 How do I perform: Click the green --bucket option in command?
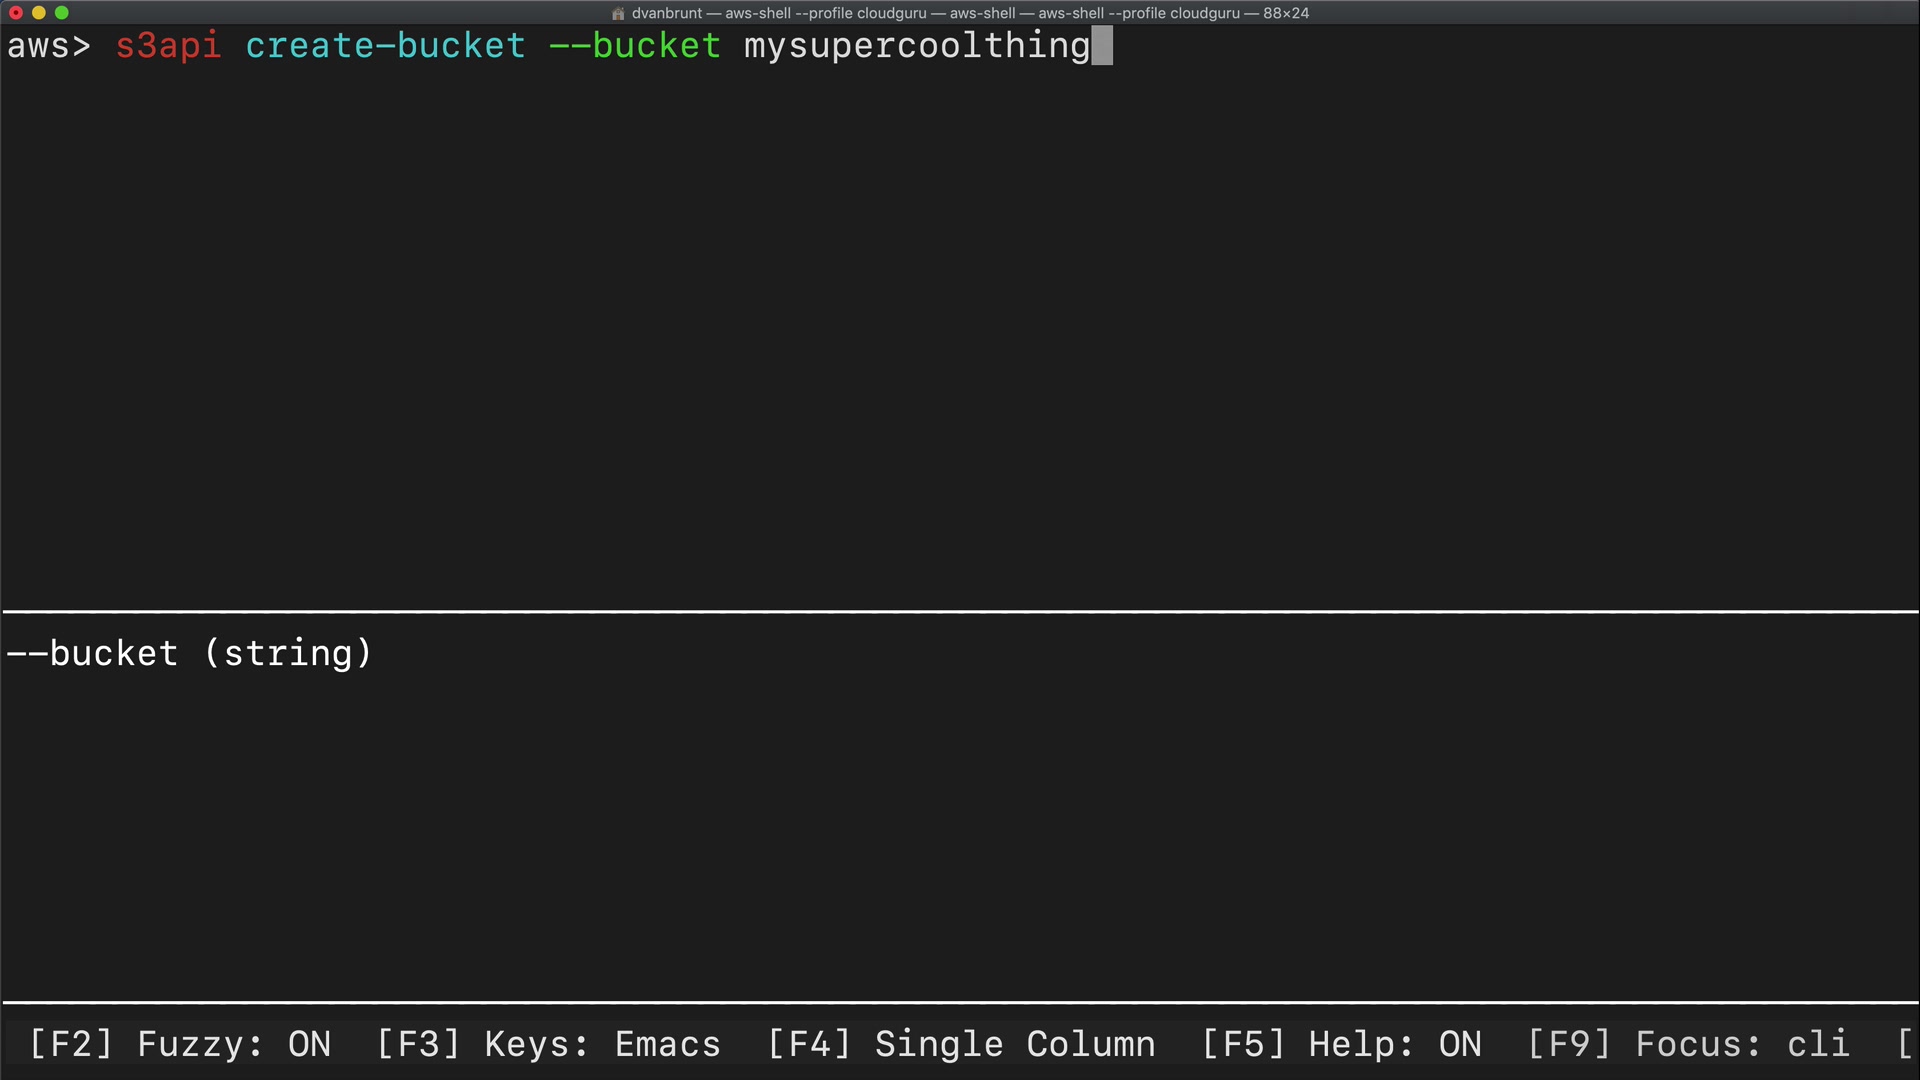coord(635,46)
